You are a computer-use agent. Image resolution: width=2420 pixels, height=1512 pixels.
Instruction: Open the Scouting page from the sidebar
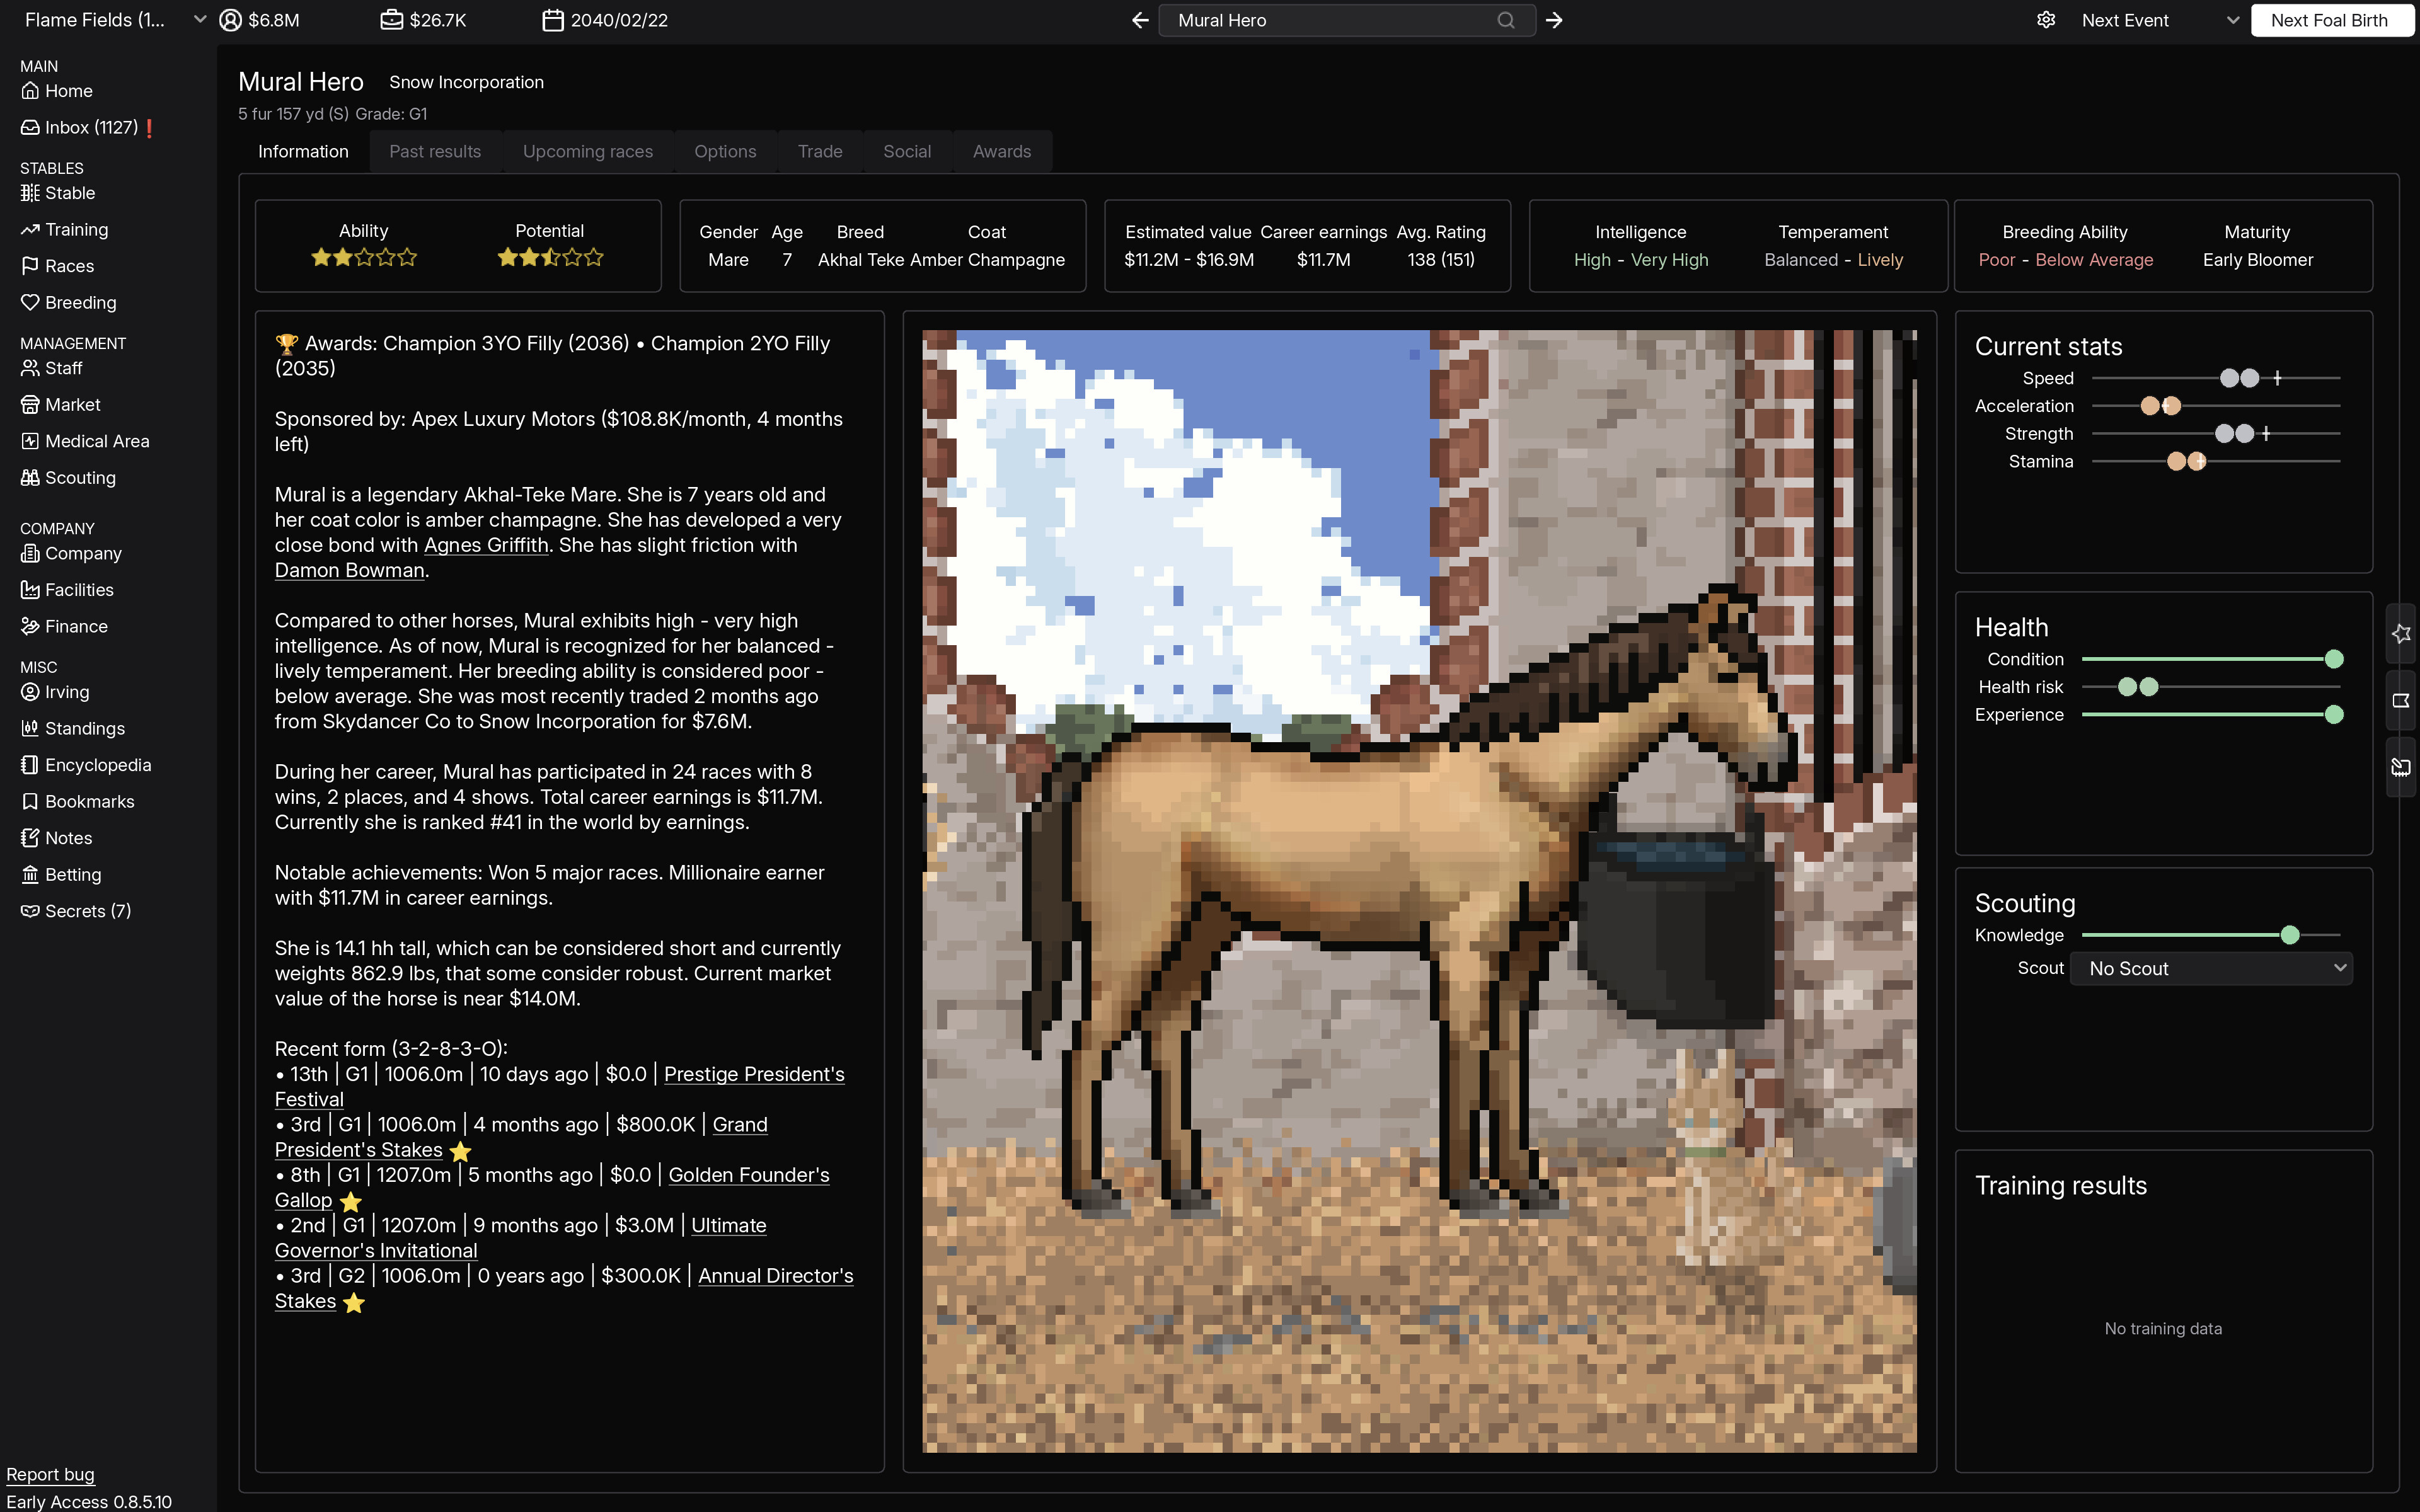click(80, 477)
